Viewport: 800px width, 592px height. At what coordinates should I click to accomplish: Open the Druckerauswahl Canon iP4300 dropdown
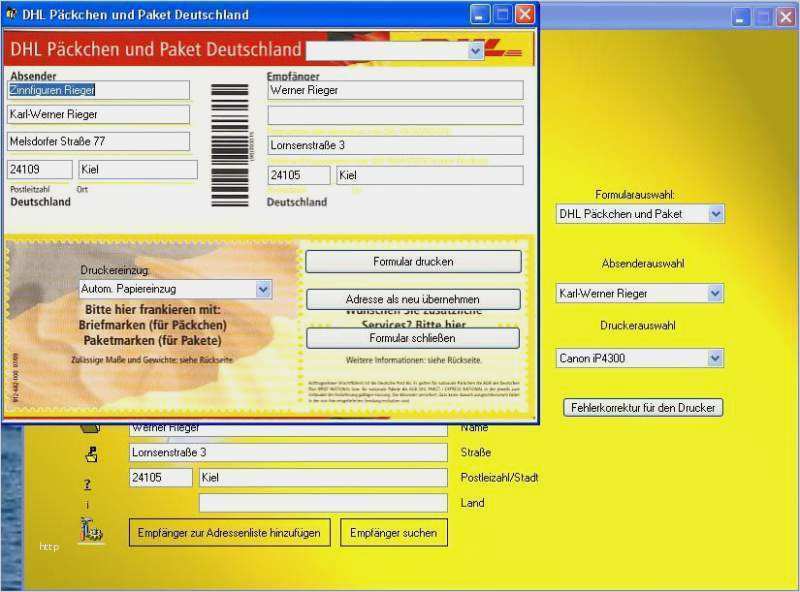(715, 358)
